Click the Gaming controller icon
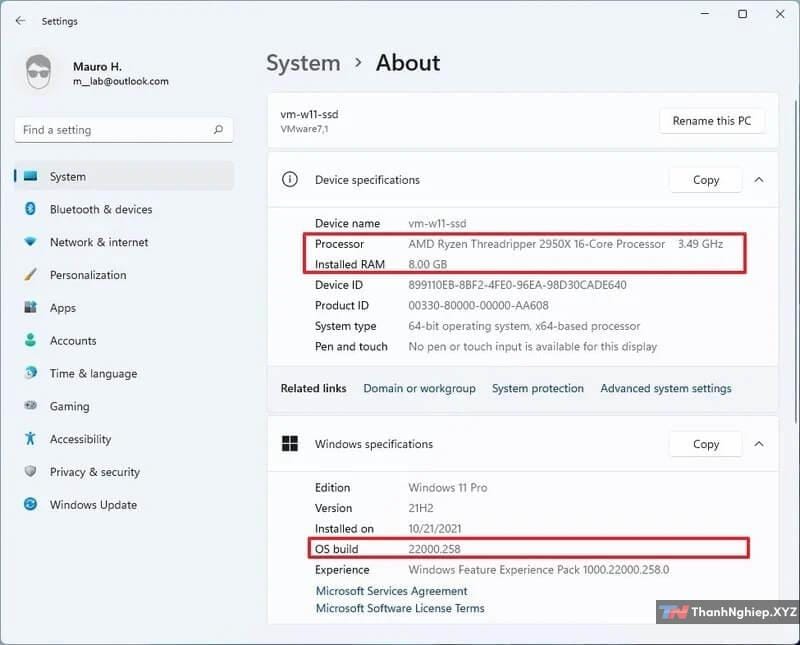The width and height of the screenshot is (800, 645). [31, 406]
